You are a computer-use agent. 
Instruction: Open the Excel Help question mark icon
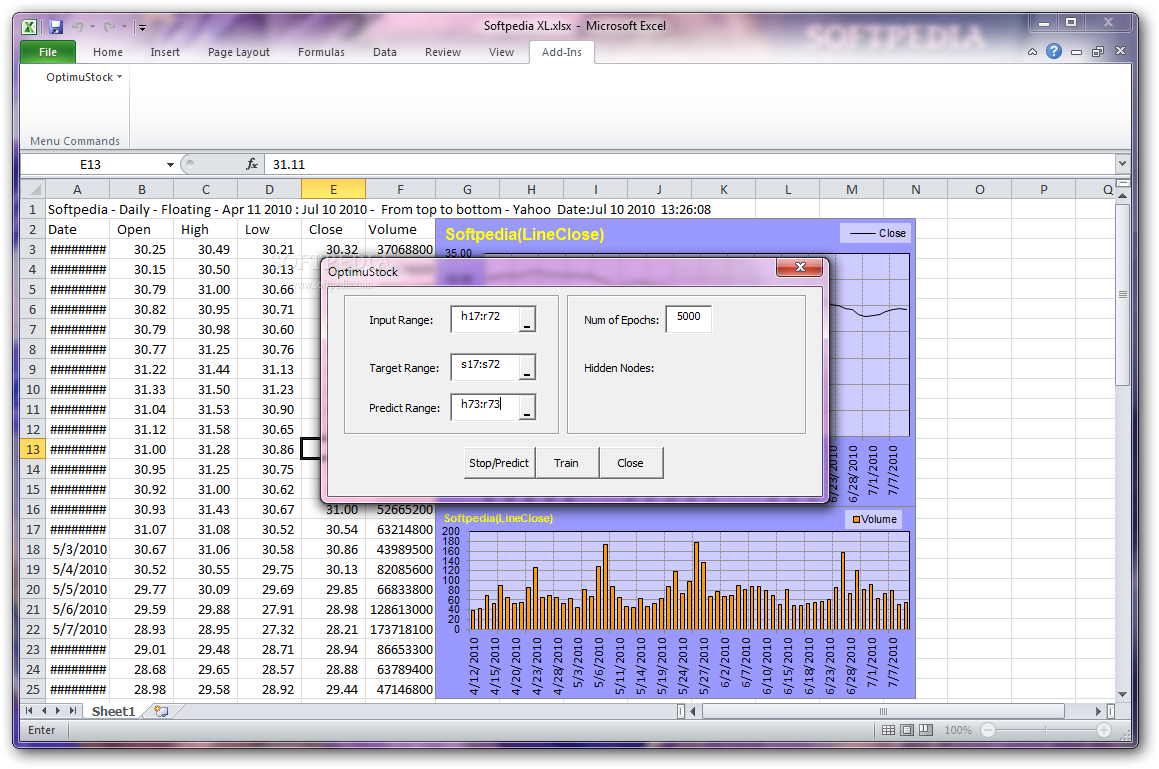coord(1054,51)
